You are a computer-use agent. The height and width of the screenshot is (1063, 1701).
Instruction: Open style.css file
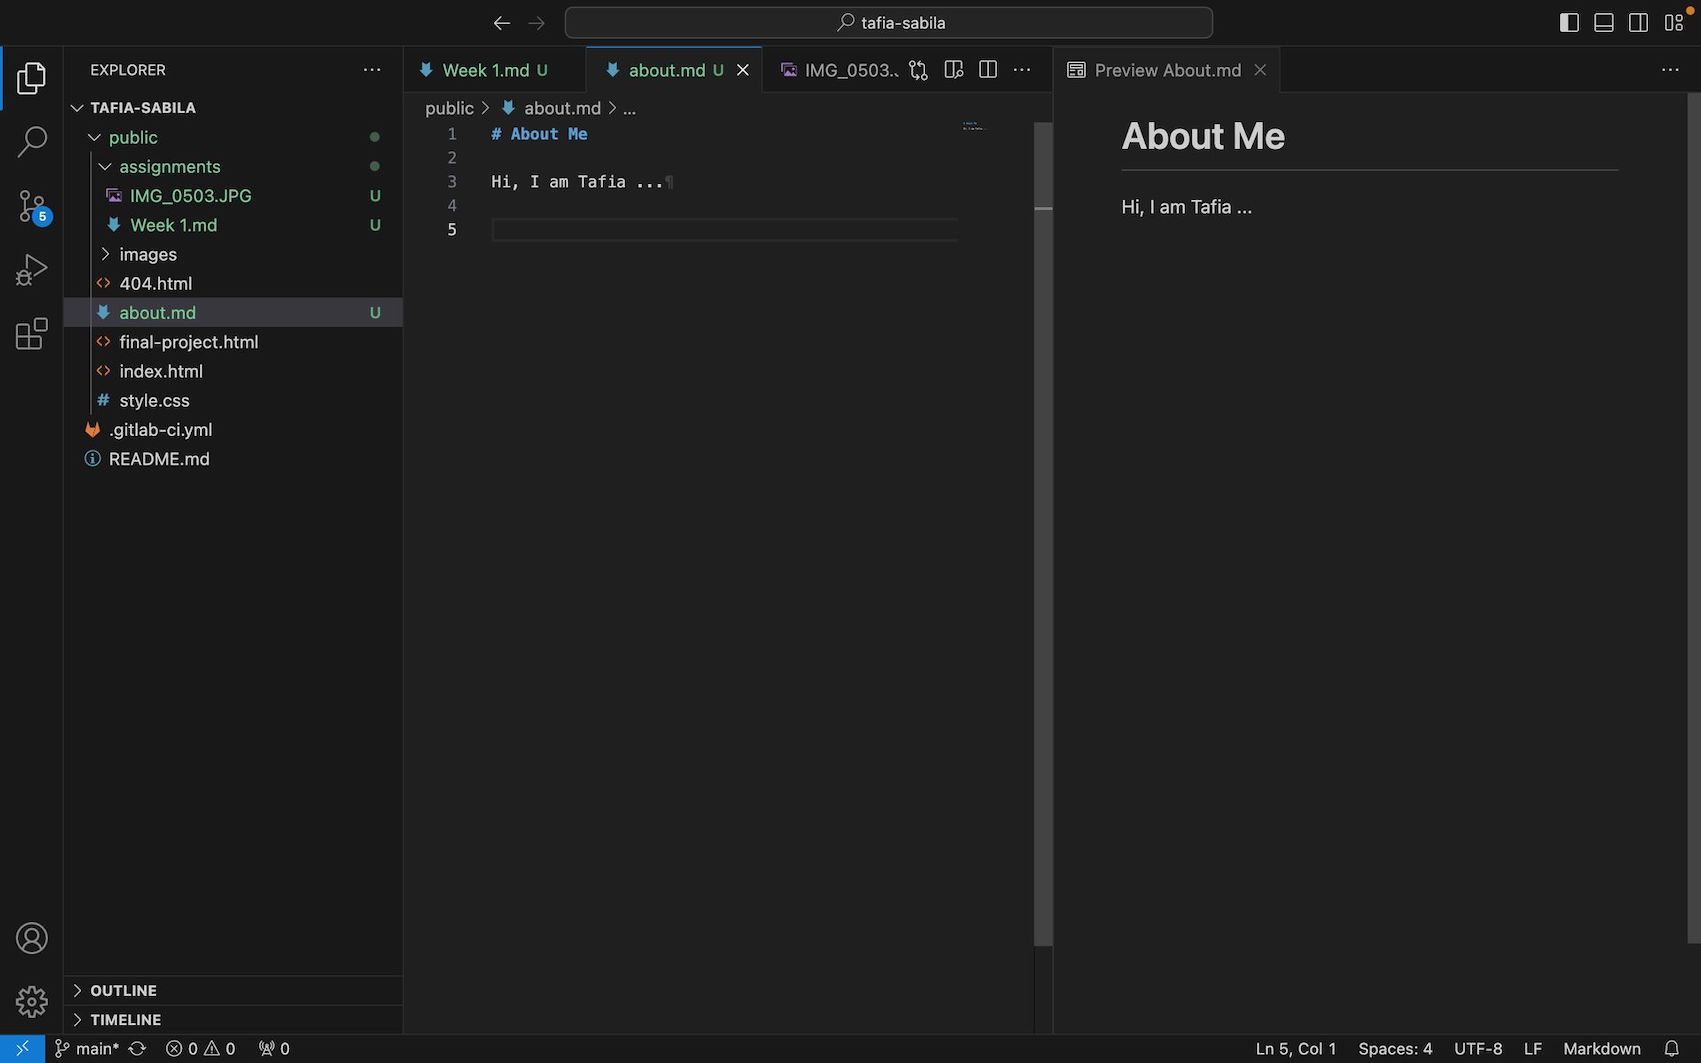(x=233, y=400)
